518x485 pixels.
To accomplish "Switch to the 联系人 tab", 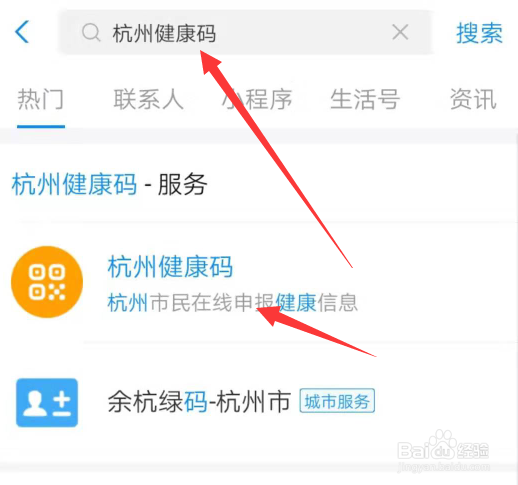I will pyautogui.click(x=148, y=99).
